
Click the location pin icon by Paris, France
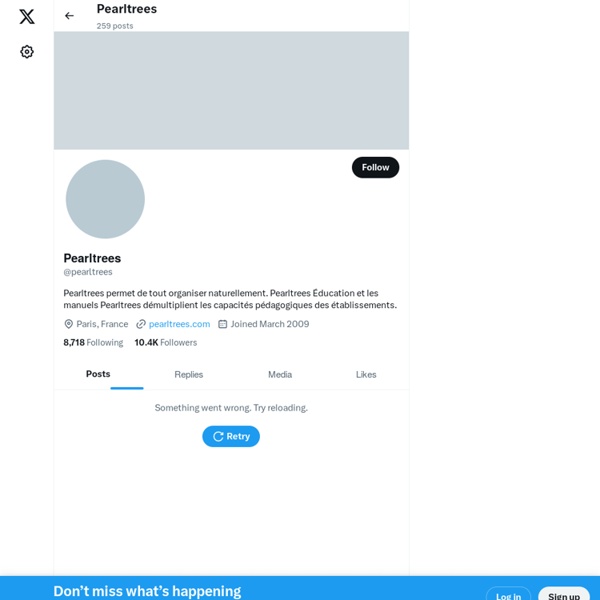(x=68, y=324)
